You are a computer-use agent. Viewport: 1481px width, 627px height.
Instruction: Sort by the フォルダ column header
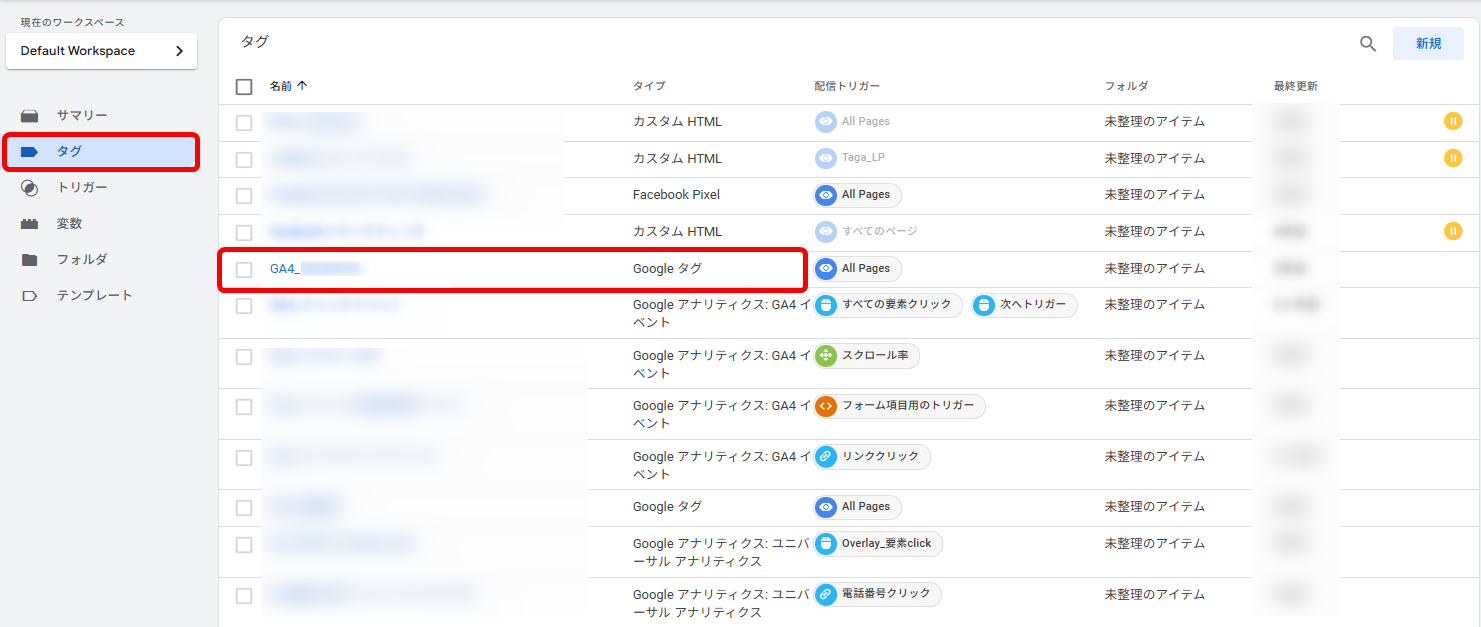tap(1127, 87)
